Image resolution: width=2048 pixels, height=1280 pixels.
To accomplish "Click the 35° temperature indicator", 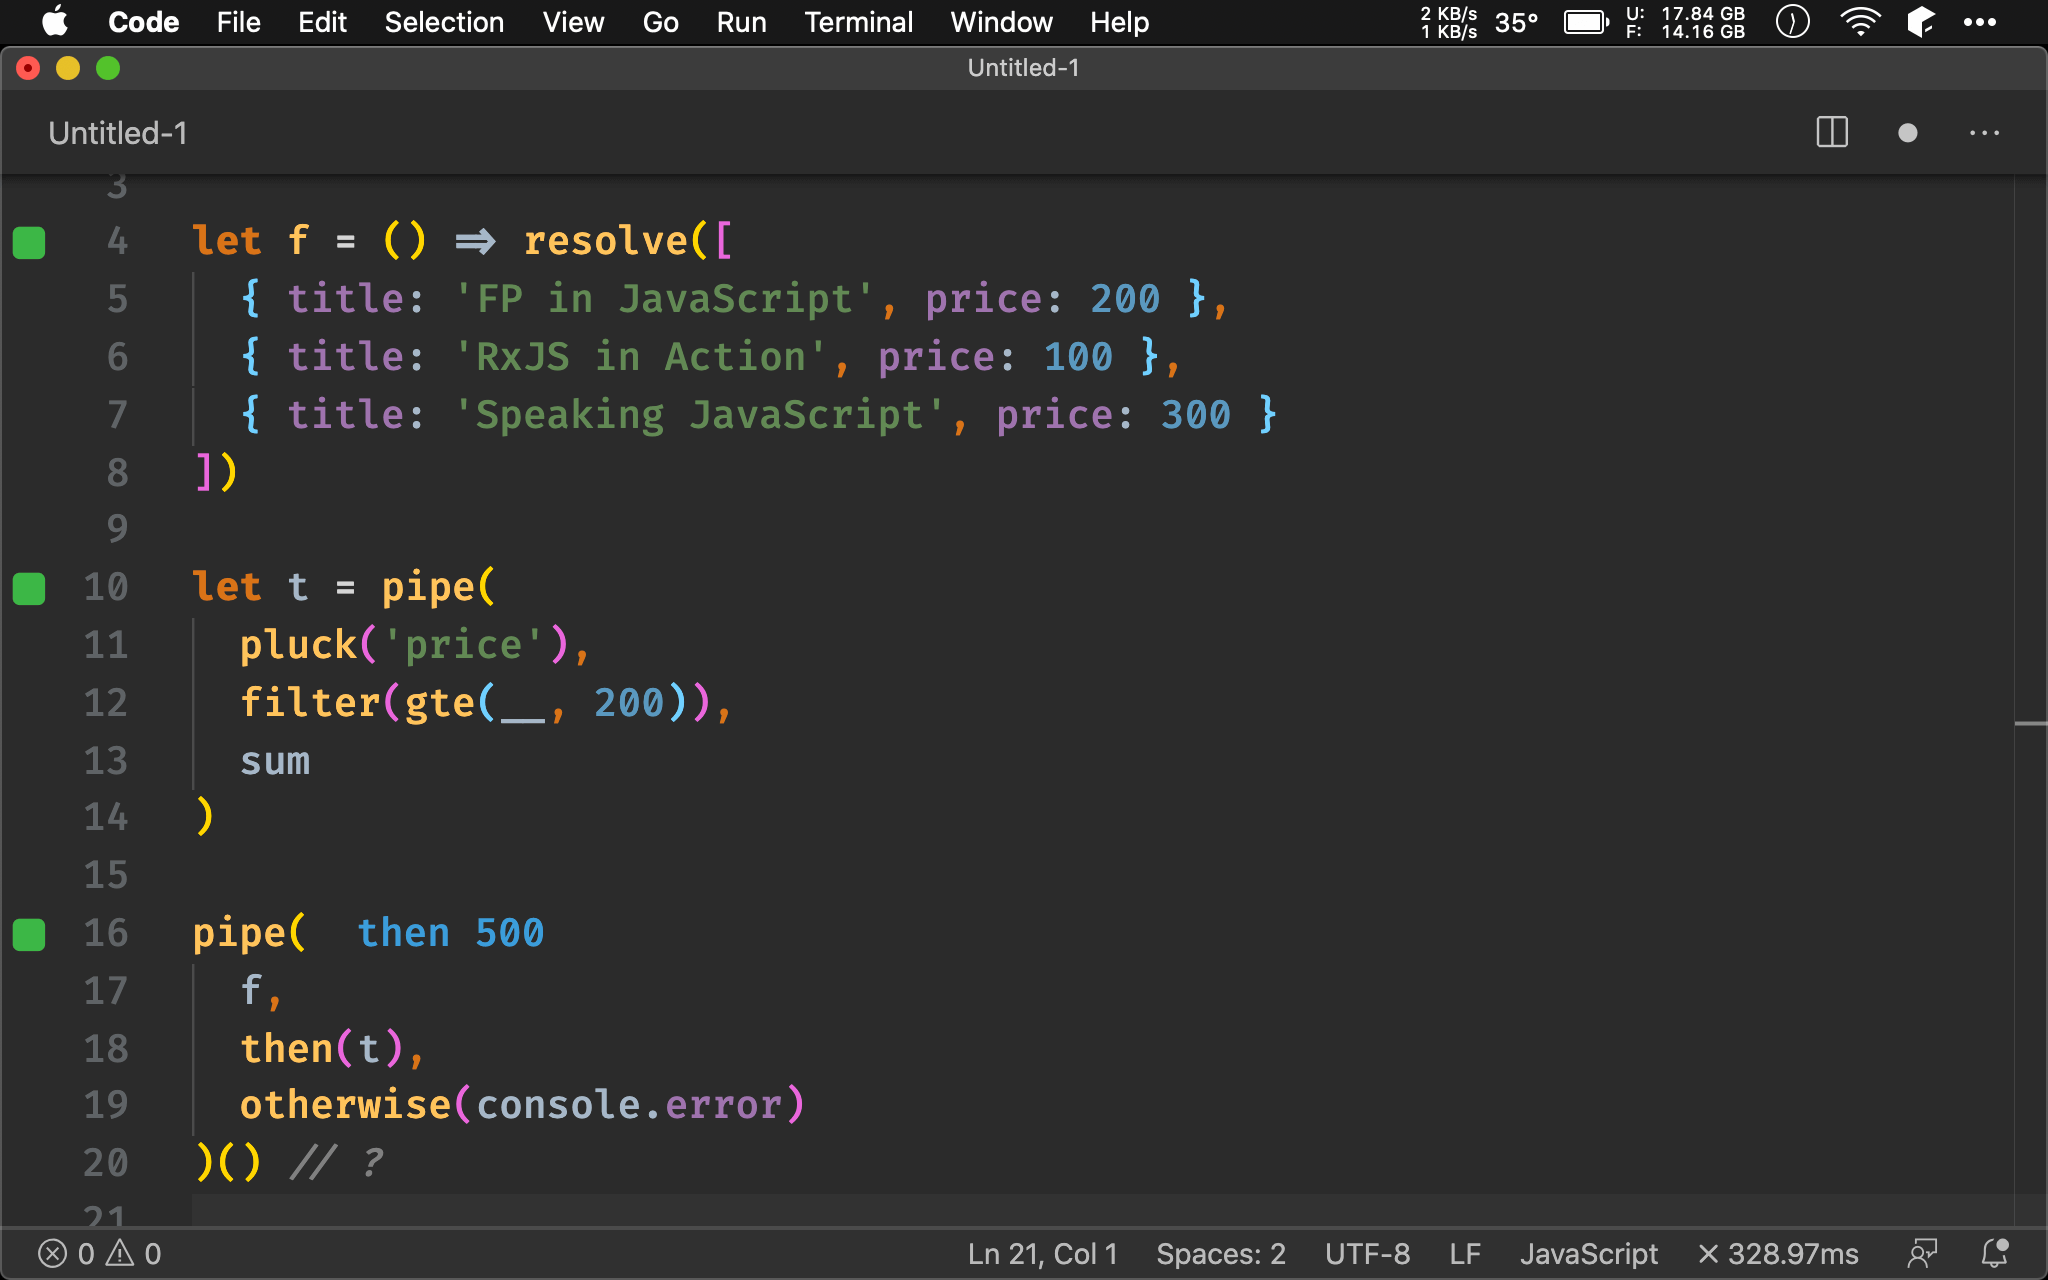I will click(1516, 22).
